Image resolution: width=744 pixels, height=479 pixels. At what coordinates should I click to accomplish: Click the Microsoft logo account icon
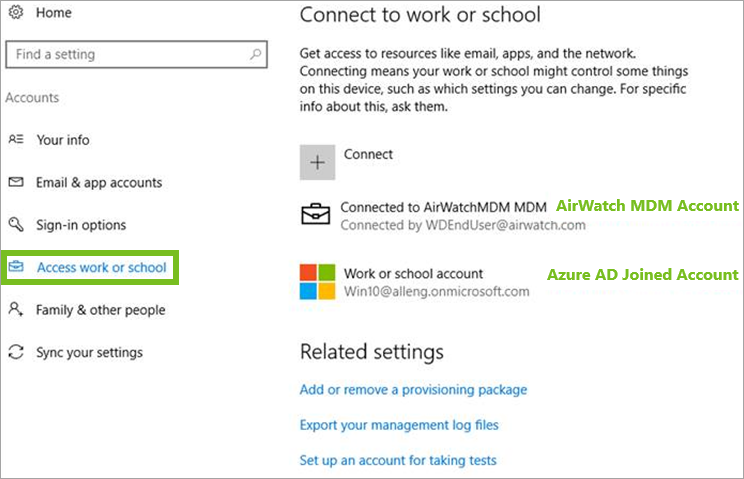[317, 282]
